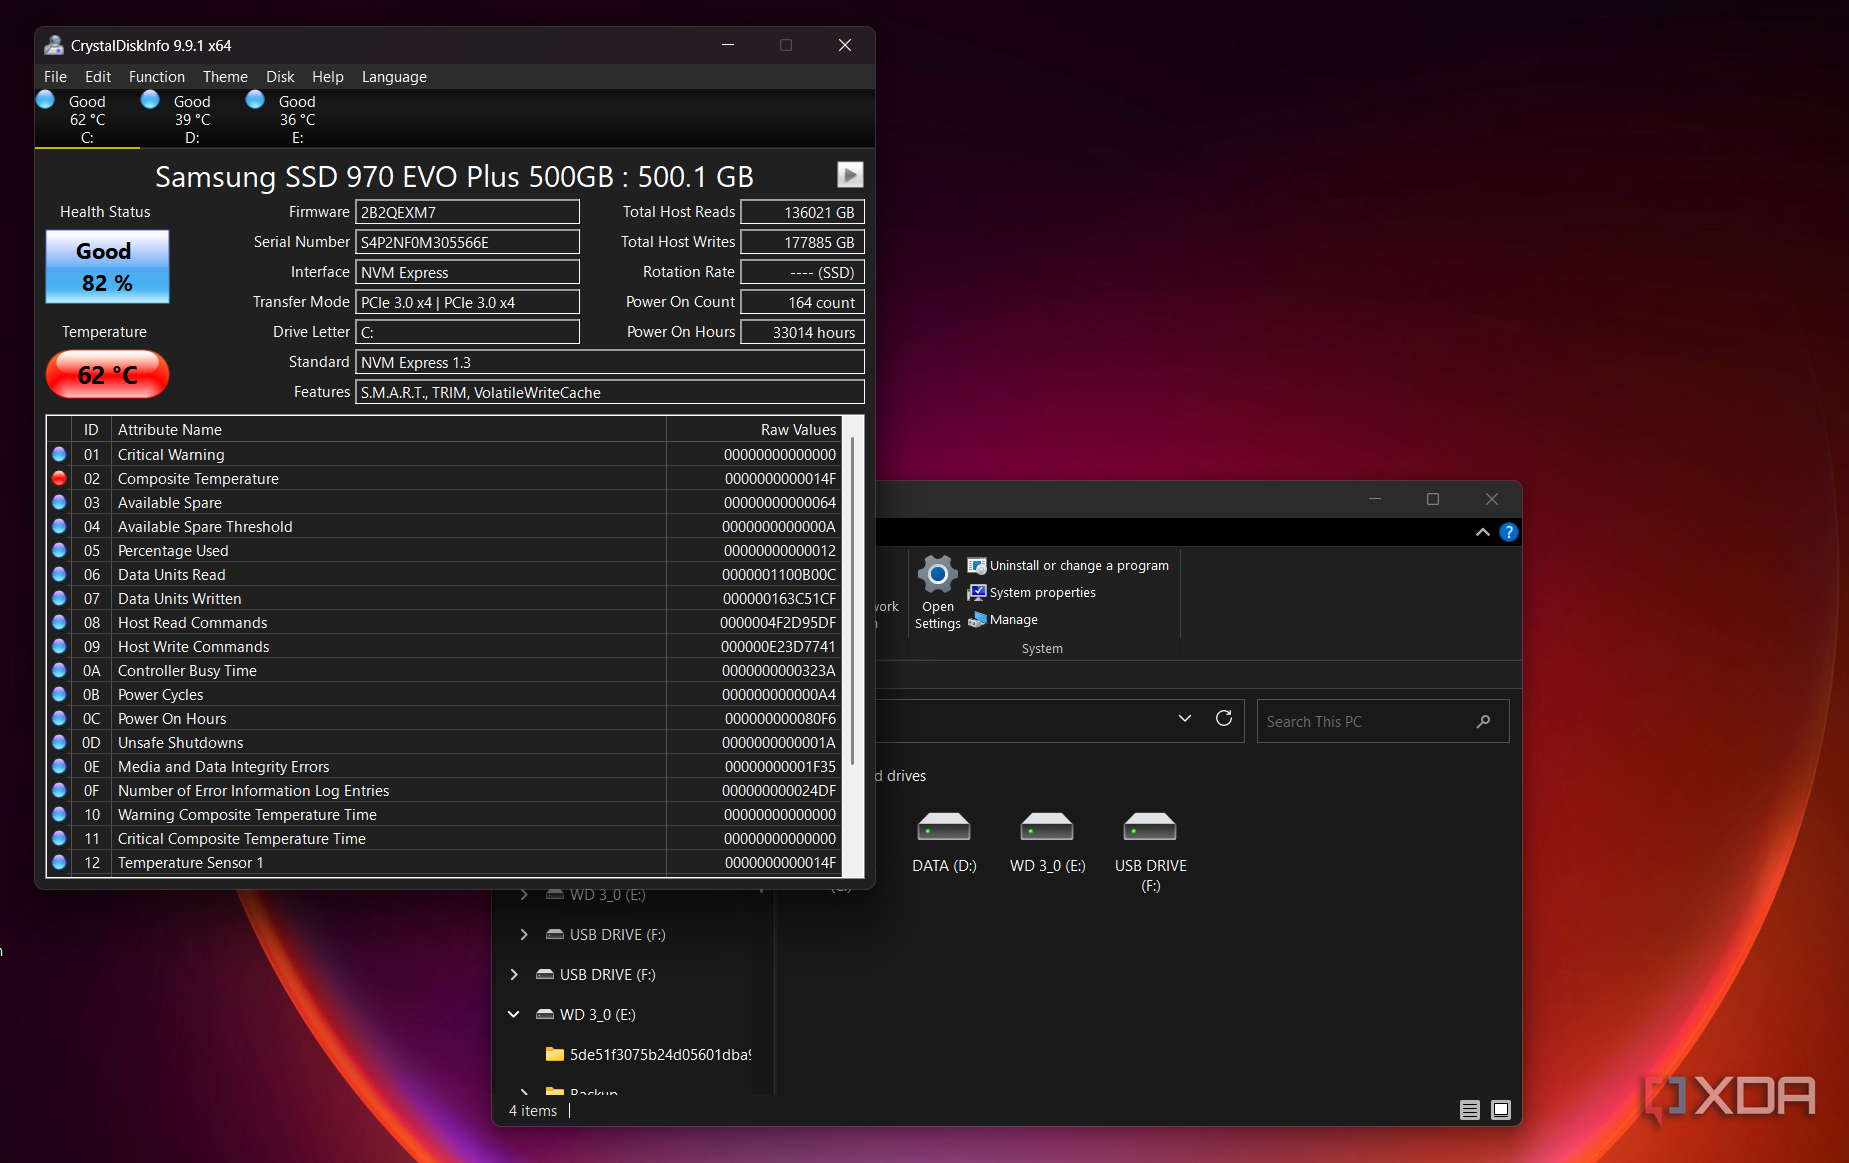Open Settings gear icon in File Explorer
1849x1163 pixels.
pyautogui.click(x=938, y=574)
